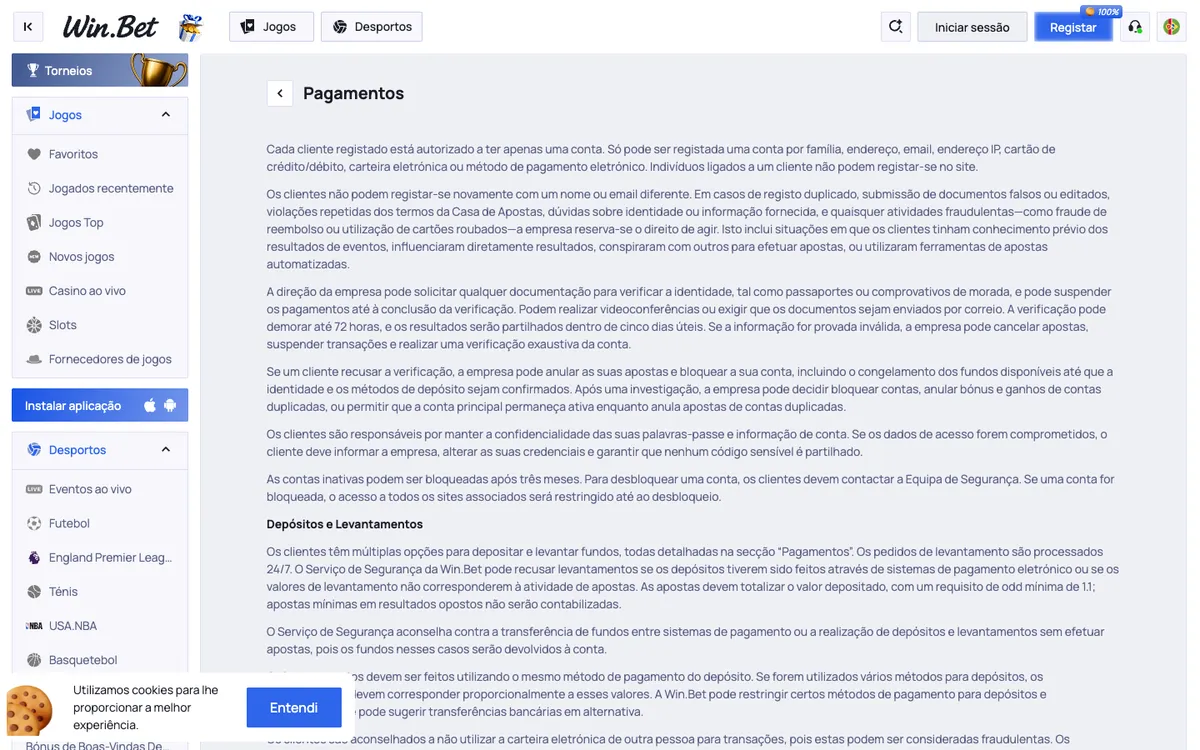Click the 100% bonus badge on Registar
Screen dimensions: 1200x750
tap(1102, 11)
